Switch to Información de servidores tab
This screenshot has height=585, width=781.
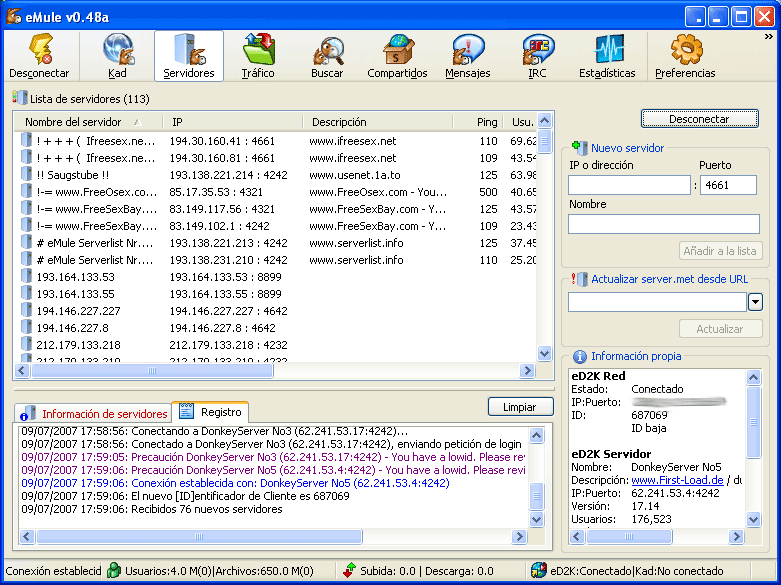[x=93, y=414]
